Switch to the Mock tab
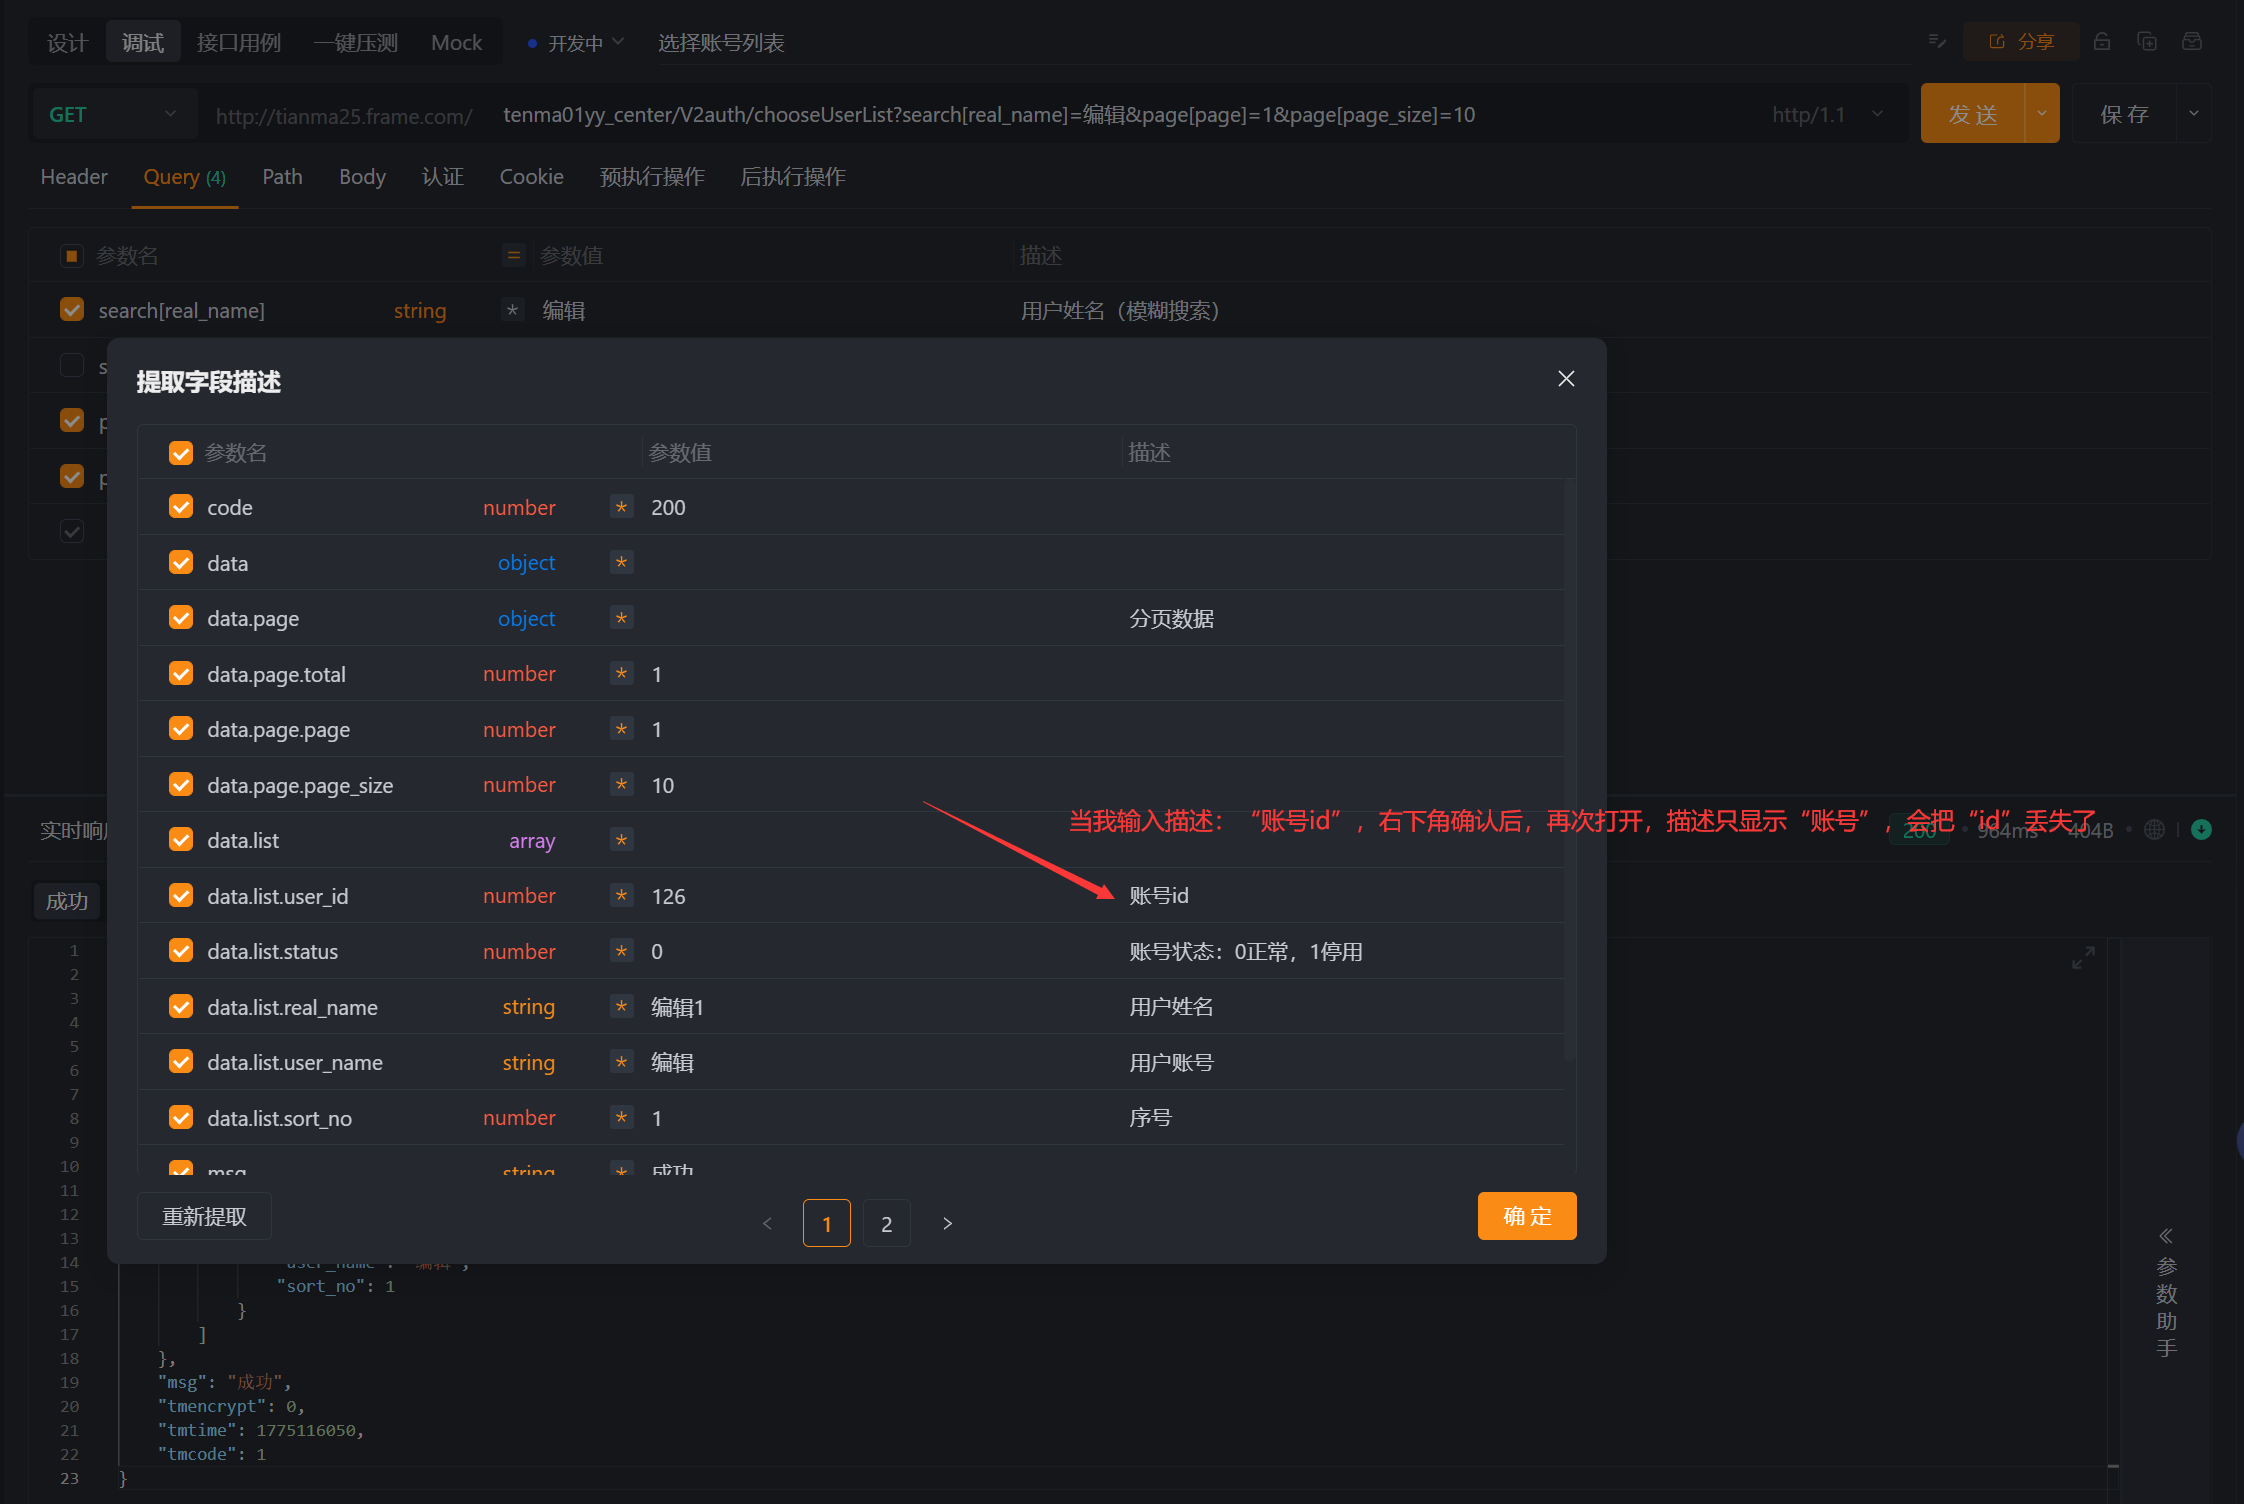The height and width of the screenshot is (1504, 2244). pyautogui.click(x=456, y=43)
